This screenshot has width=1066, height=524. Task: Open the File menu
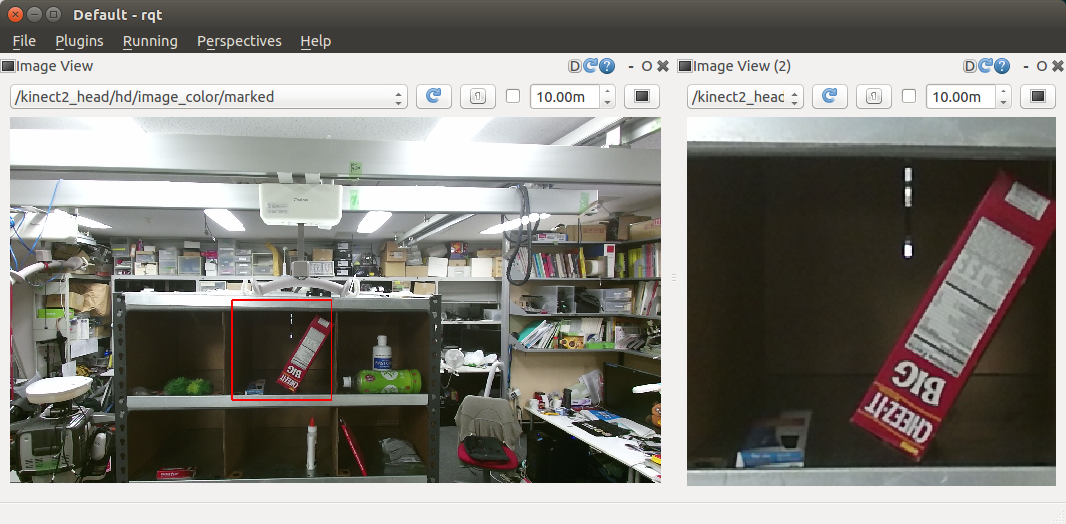24,41
